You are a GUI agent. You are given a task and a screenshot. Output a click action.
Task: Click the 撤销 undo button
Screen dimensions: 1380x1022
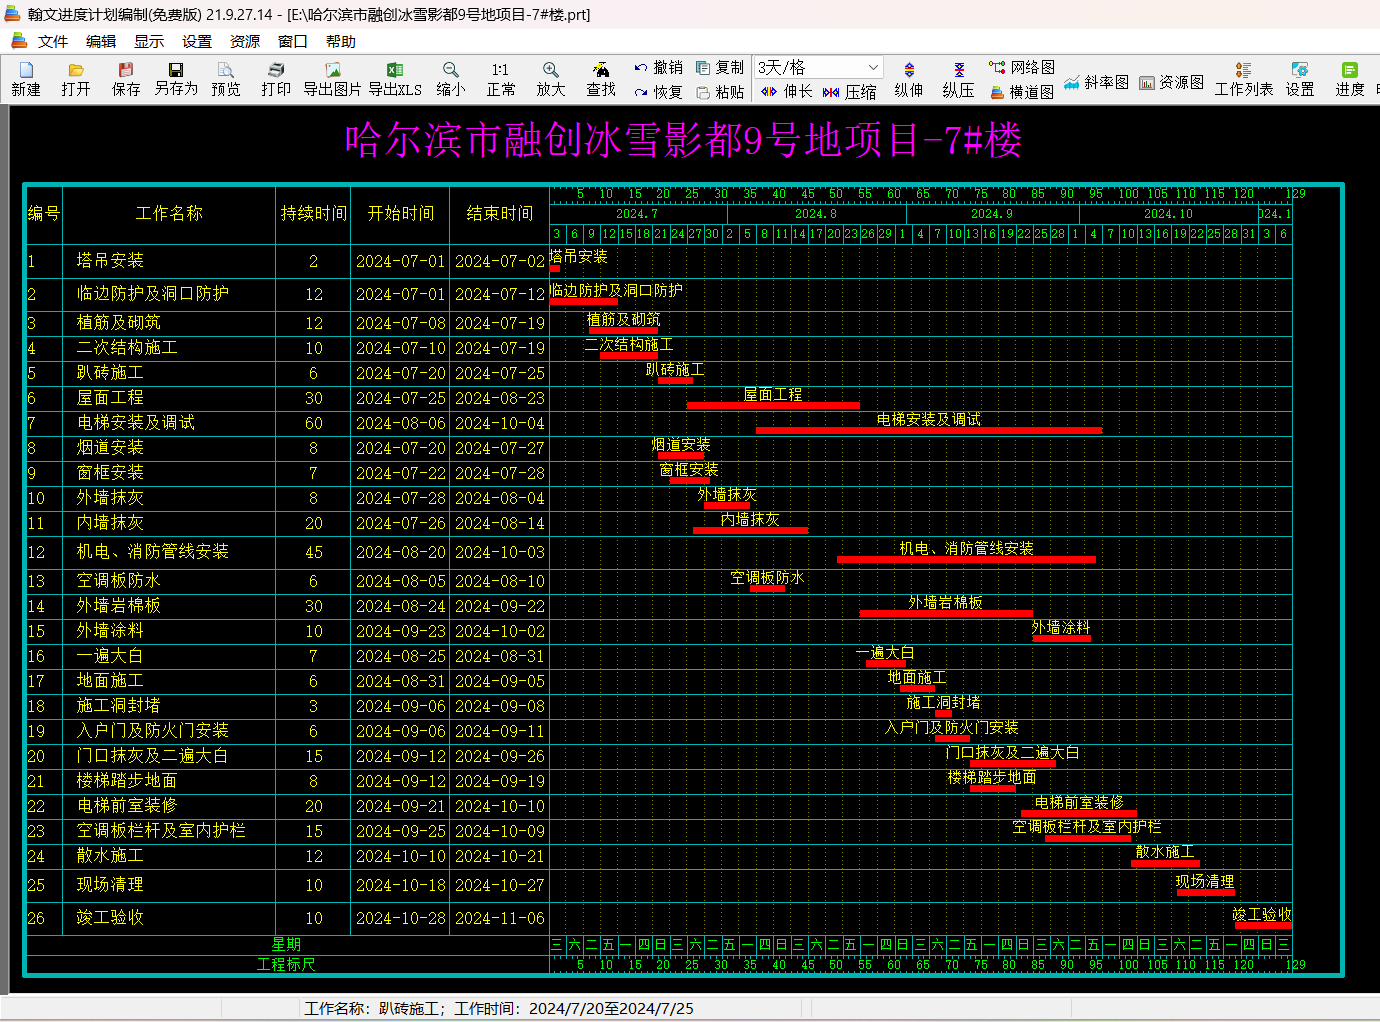[x=658, y=67]
